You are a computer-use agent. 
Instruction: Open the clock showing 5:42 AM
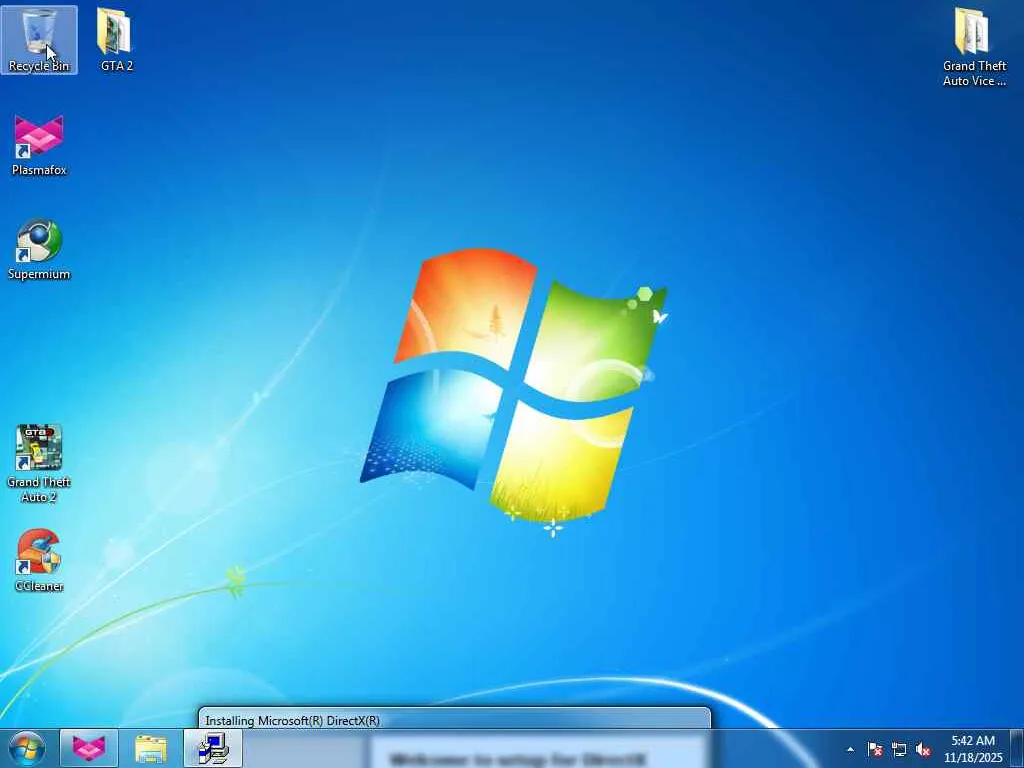[973, 749]
